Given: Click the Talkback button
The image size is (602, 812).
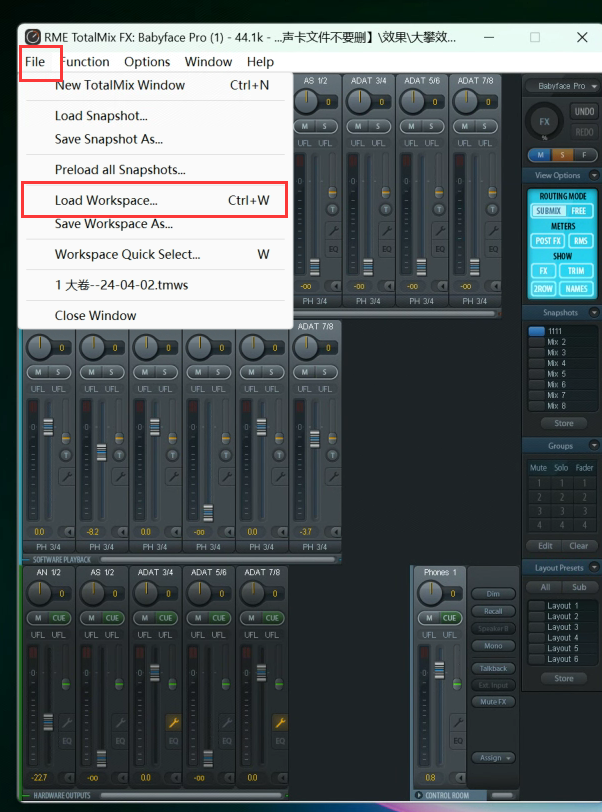Looking at the screenshot, I should (493, 668).
